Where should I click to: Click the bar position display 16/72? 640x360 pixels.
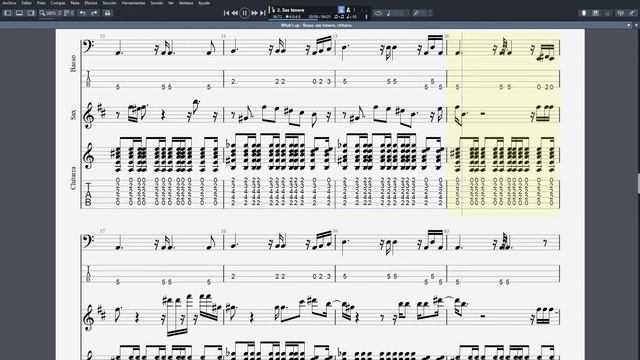277,17
